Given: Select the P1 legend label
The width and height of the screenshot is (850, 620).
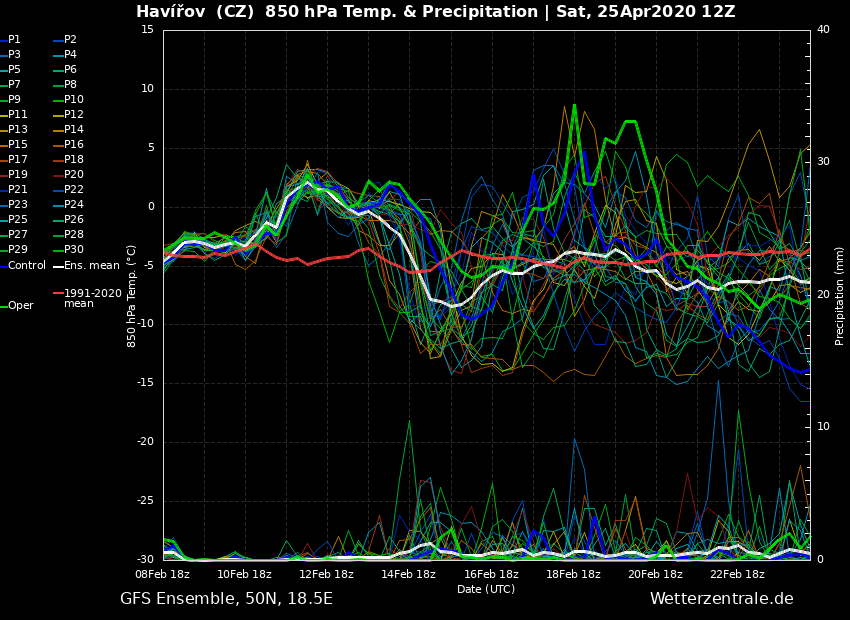Looking at the screenshot, I should coord(14,40).
